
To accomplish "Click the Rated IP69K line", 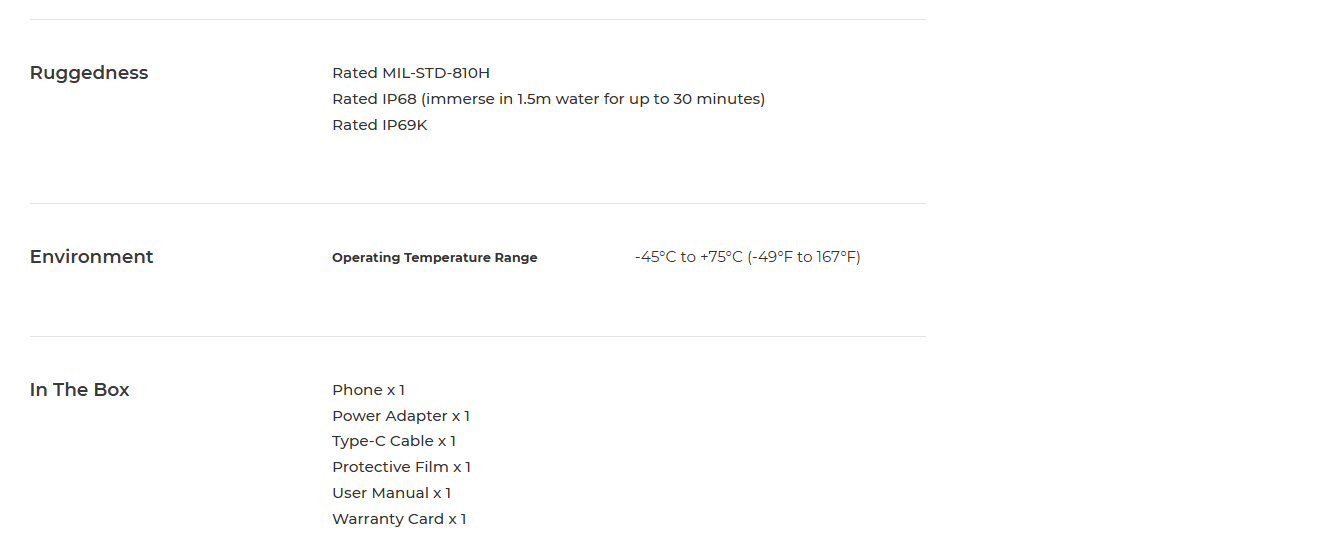I will (x=380, y=125).
